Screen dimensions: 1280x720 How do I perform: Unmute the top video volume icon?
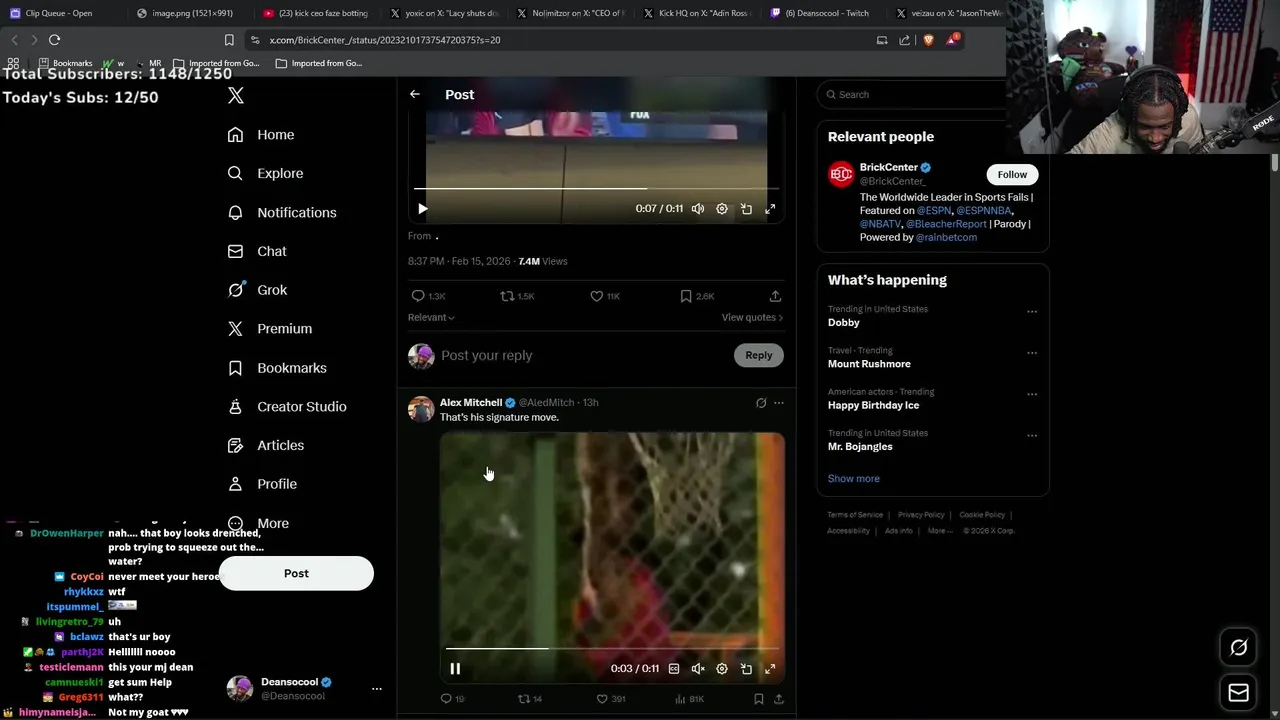pyautogui.click(x=698, y=209)
